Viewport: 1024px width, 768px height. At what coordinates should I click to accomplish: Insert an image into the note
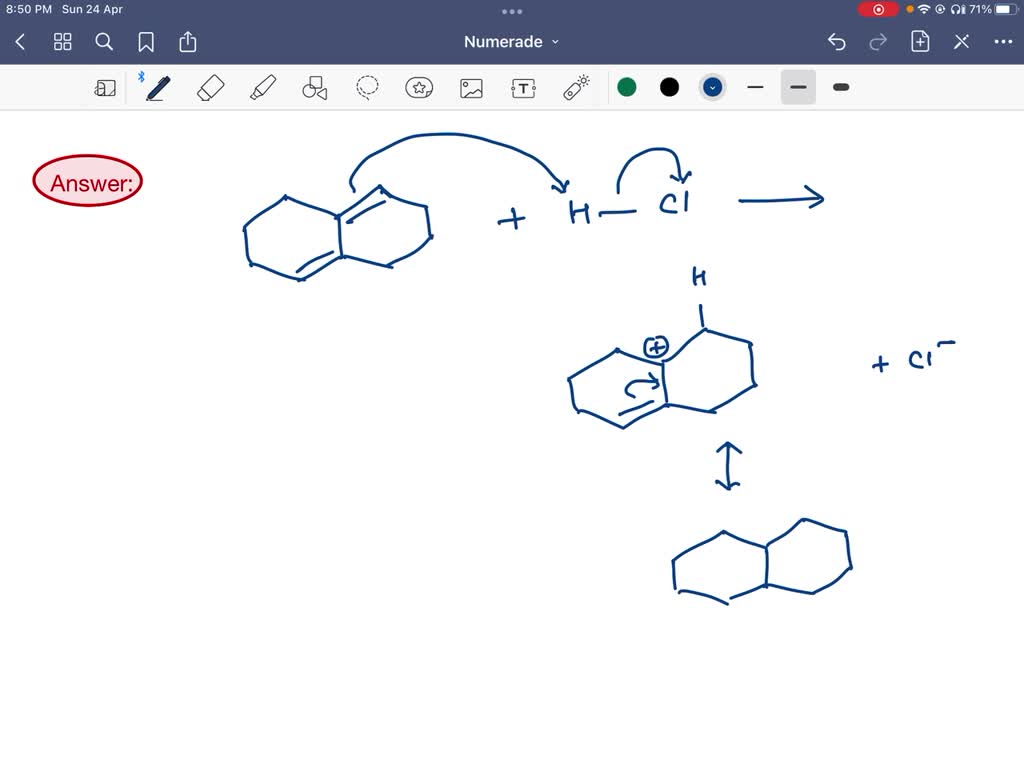pos(471,87)
